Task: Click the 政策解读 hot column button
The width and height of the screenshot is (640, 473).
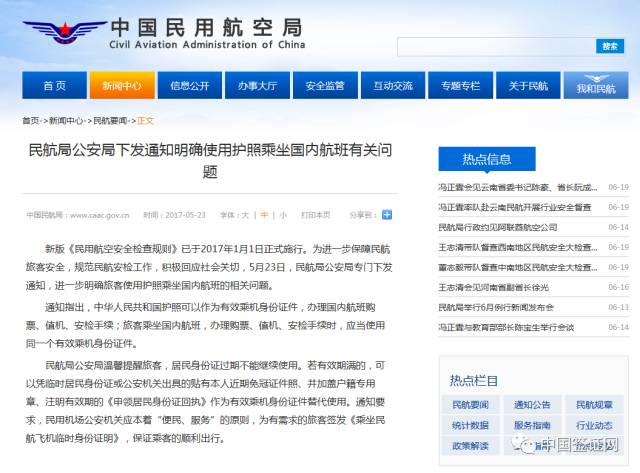Action: (471, 445)
